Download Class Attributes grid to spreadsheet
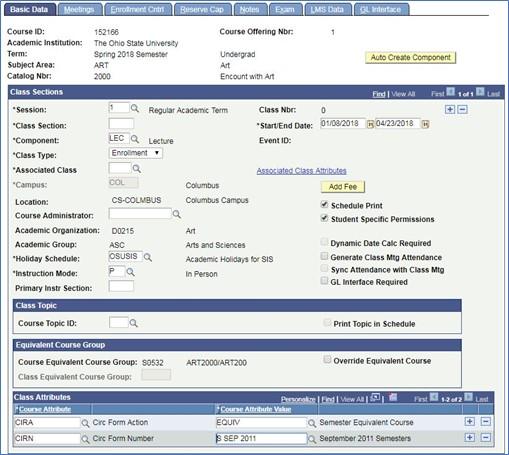The image size is (509, 455). click(393, 397)
